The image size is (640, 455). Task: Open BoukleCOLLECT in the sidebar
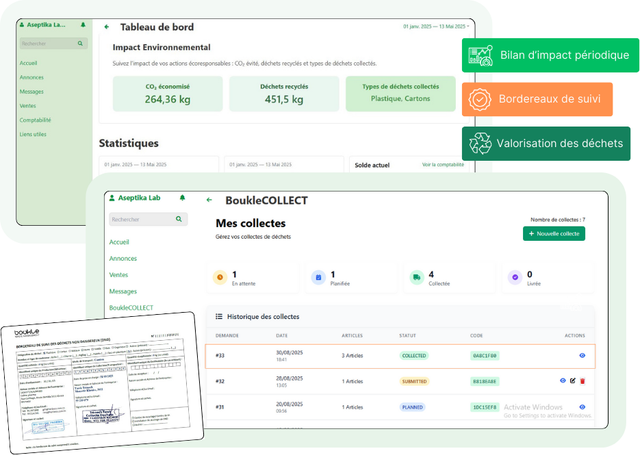point(131,308)
